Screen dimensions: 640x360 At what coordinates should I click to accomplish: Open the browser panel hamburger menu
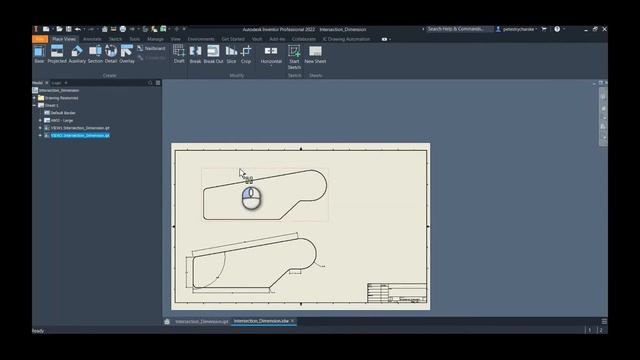tap(158, 83)
